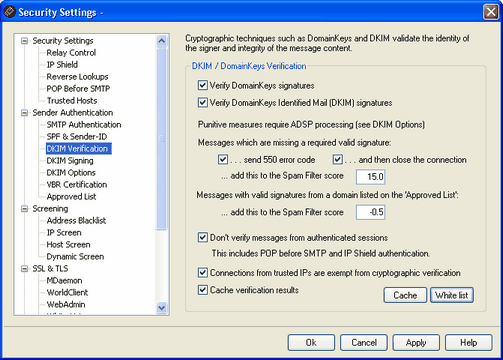
Task: Confirm with the Ok button
Action: point(311,343)
